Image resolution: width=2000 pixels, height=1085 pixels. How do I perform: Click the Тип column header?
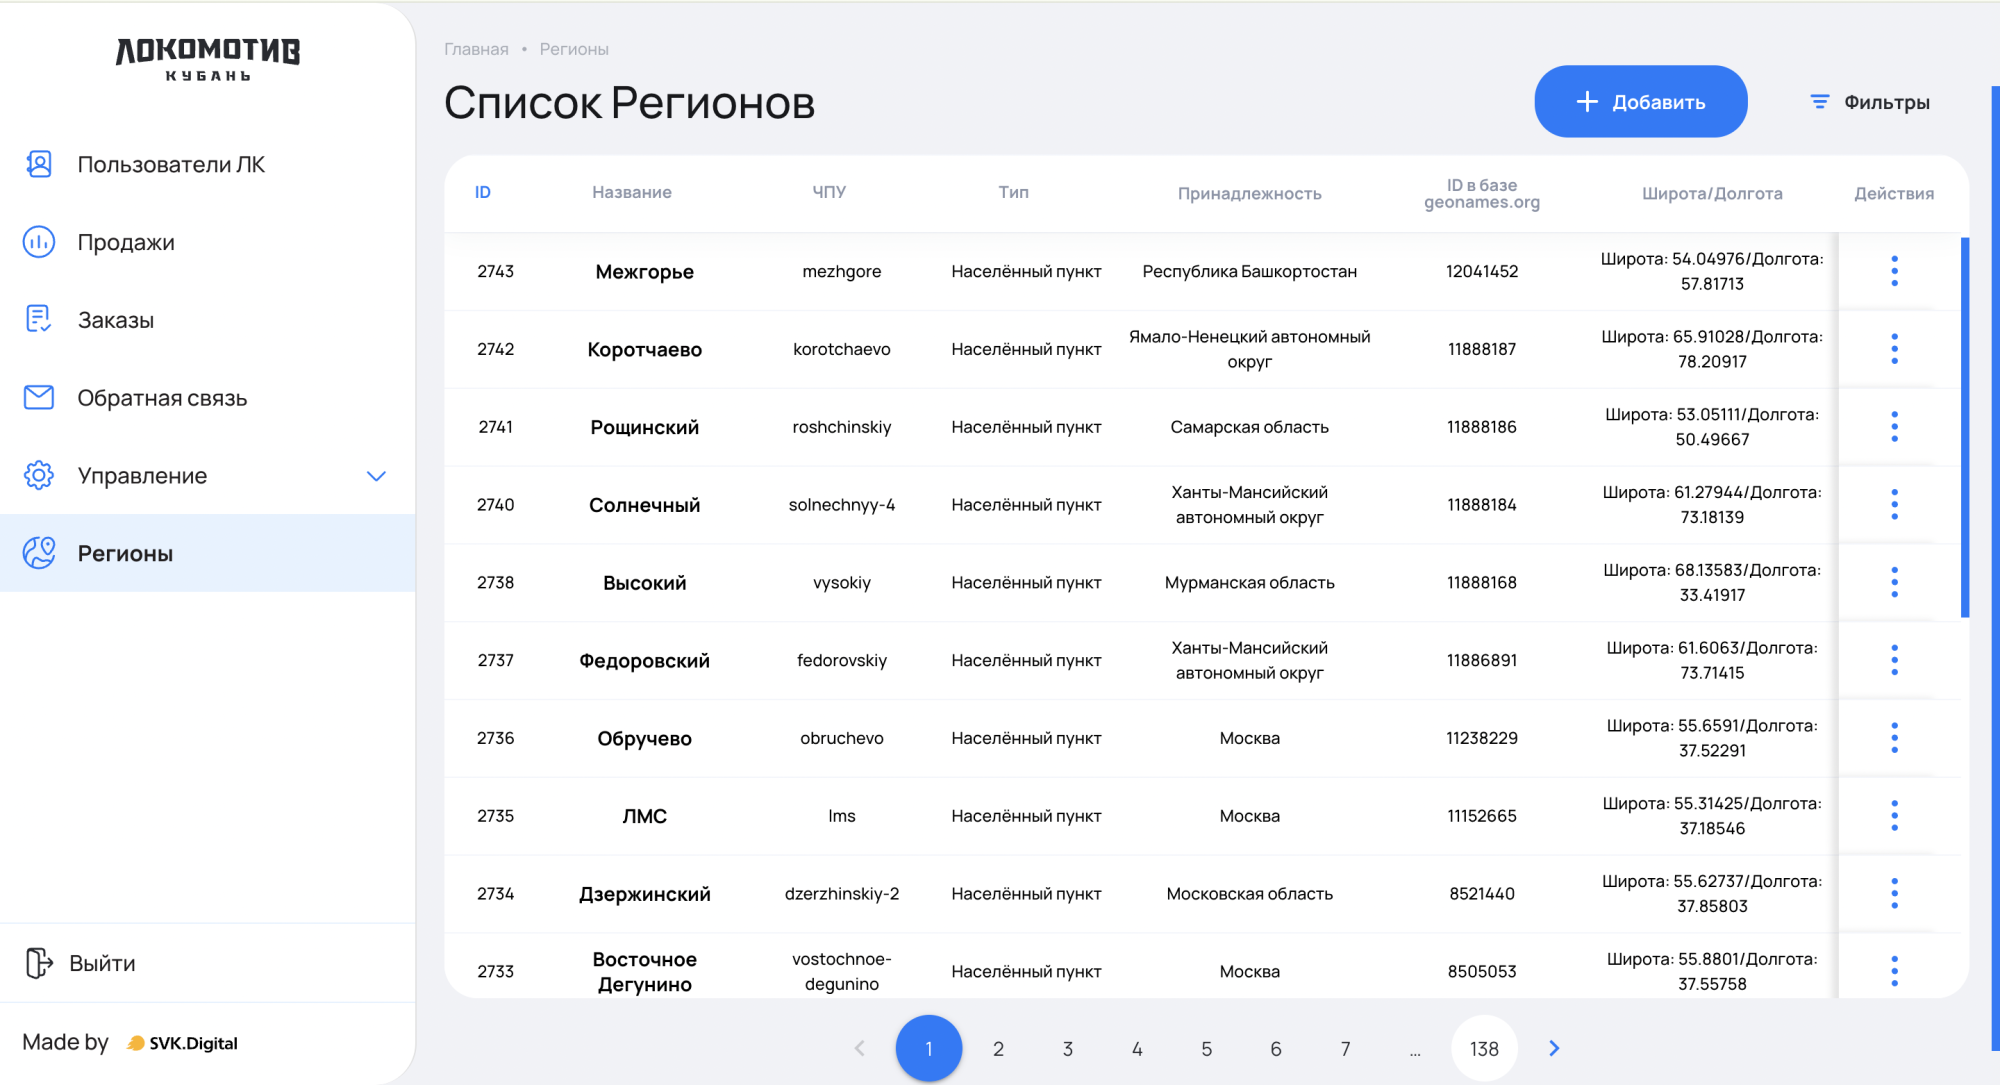1013,192
